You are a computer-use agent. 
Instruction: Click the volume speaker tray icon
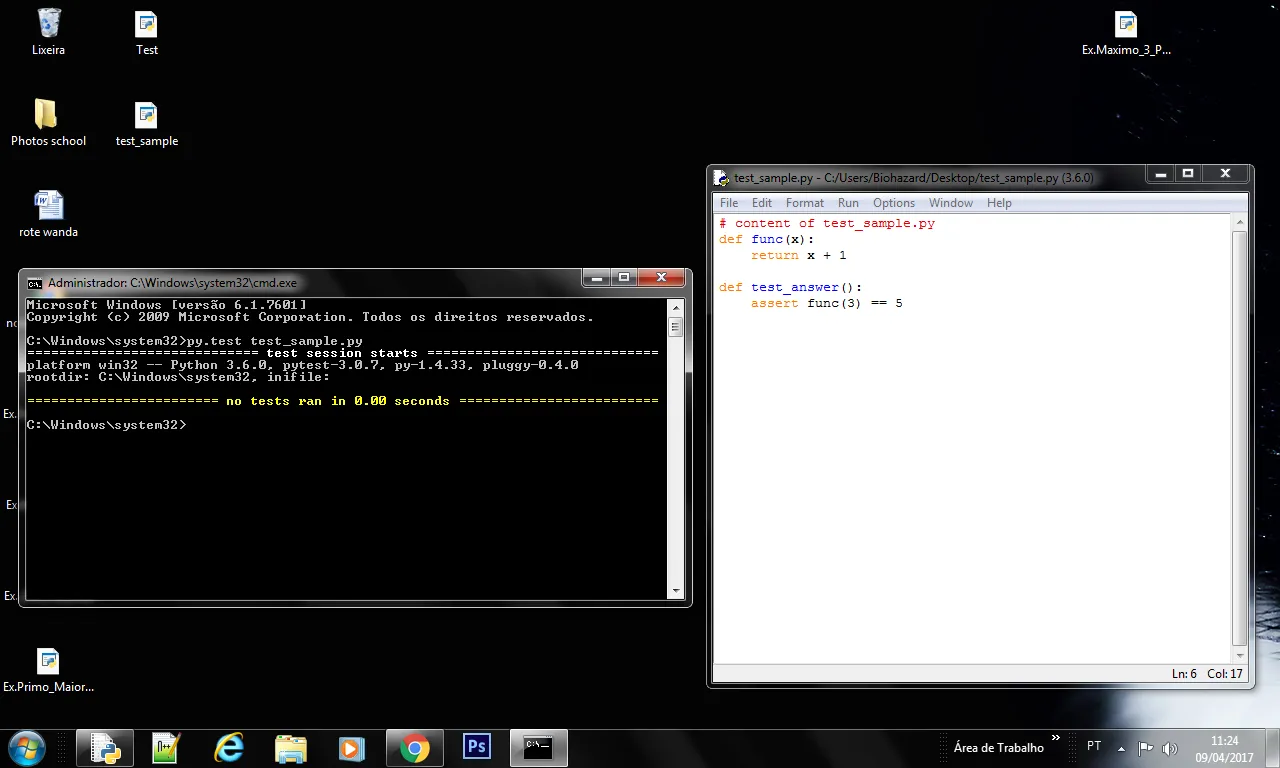point(1170,748)
